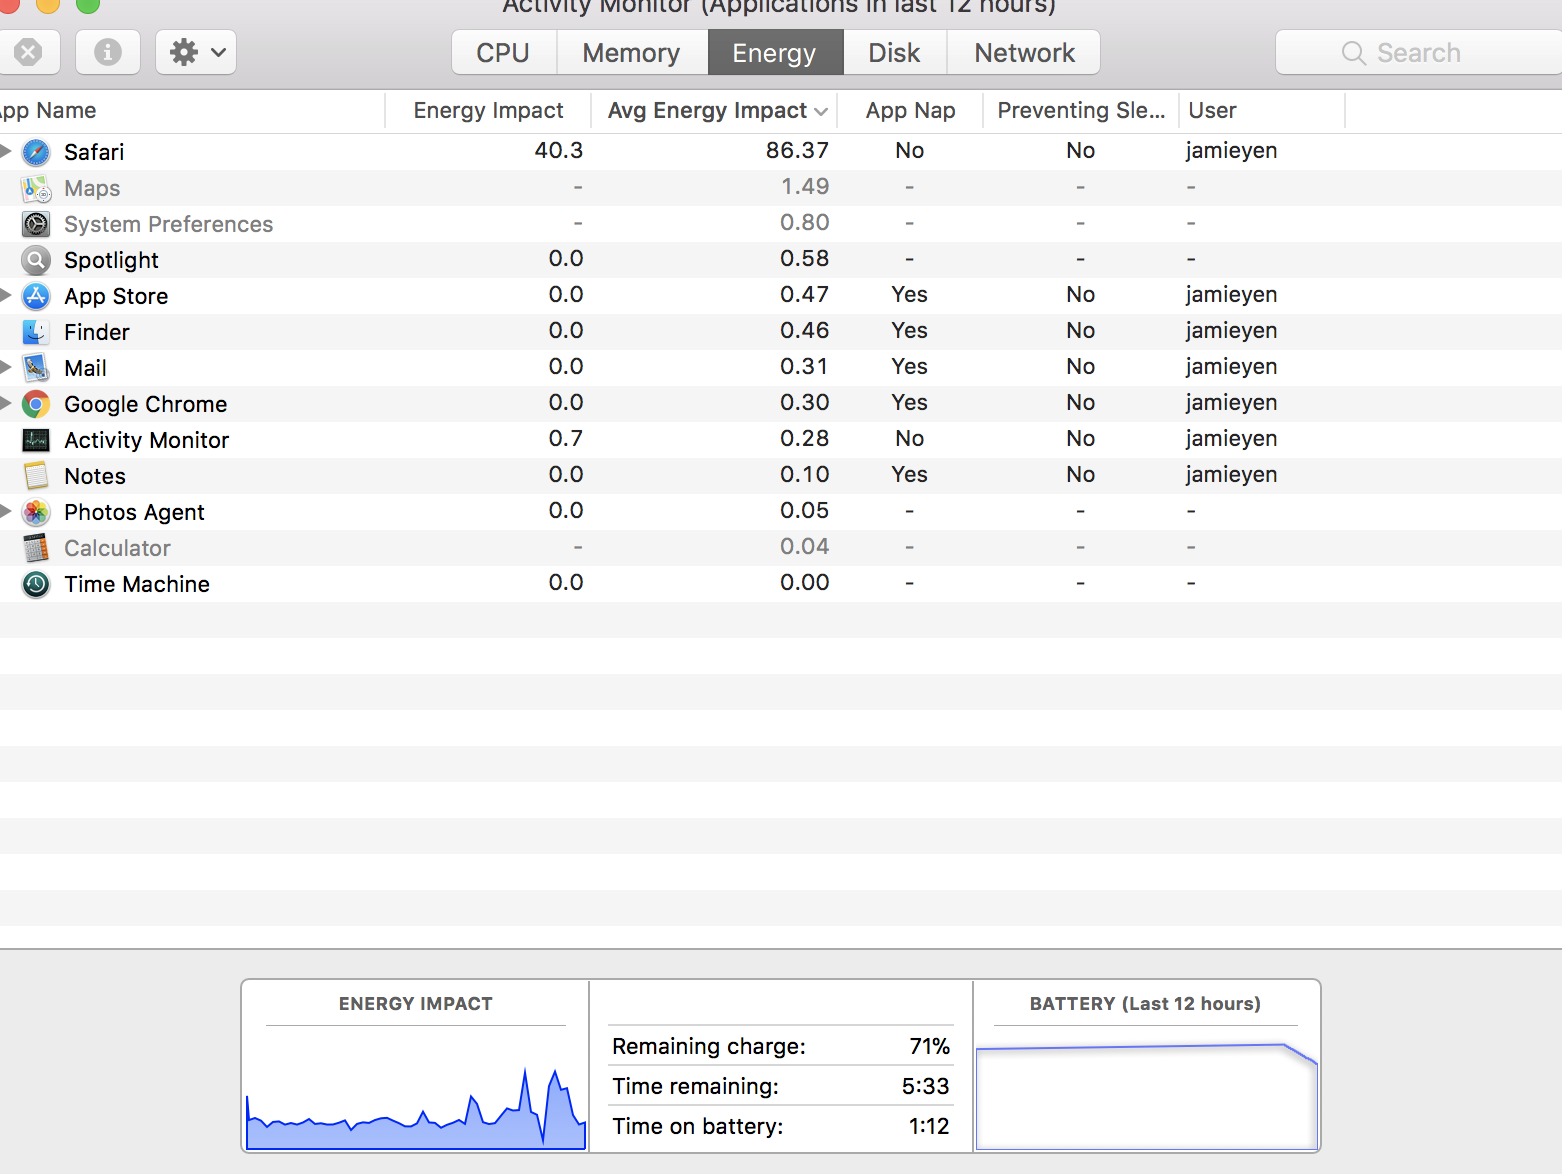Click the App Store icon
The width and height of the screenshot is (1562, 1174).
click(x=36, y=296)
